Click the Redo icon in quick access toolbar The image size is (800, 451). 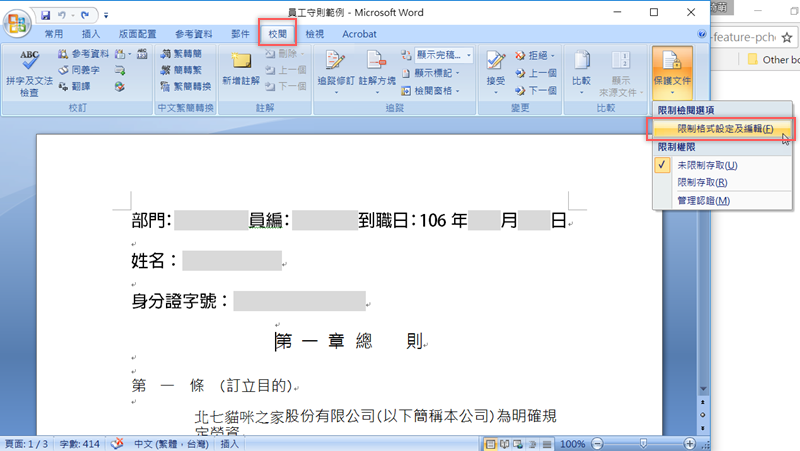click(x=85, y=15)
